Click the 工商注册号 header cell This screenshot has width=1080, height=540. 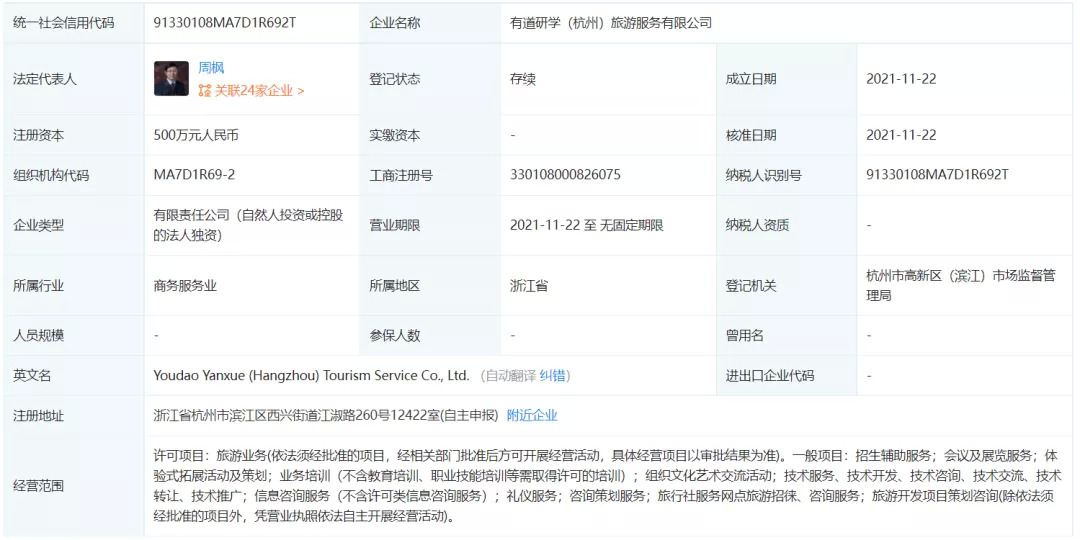tap(430, 175)
